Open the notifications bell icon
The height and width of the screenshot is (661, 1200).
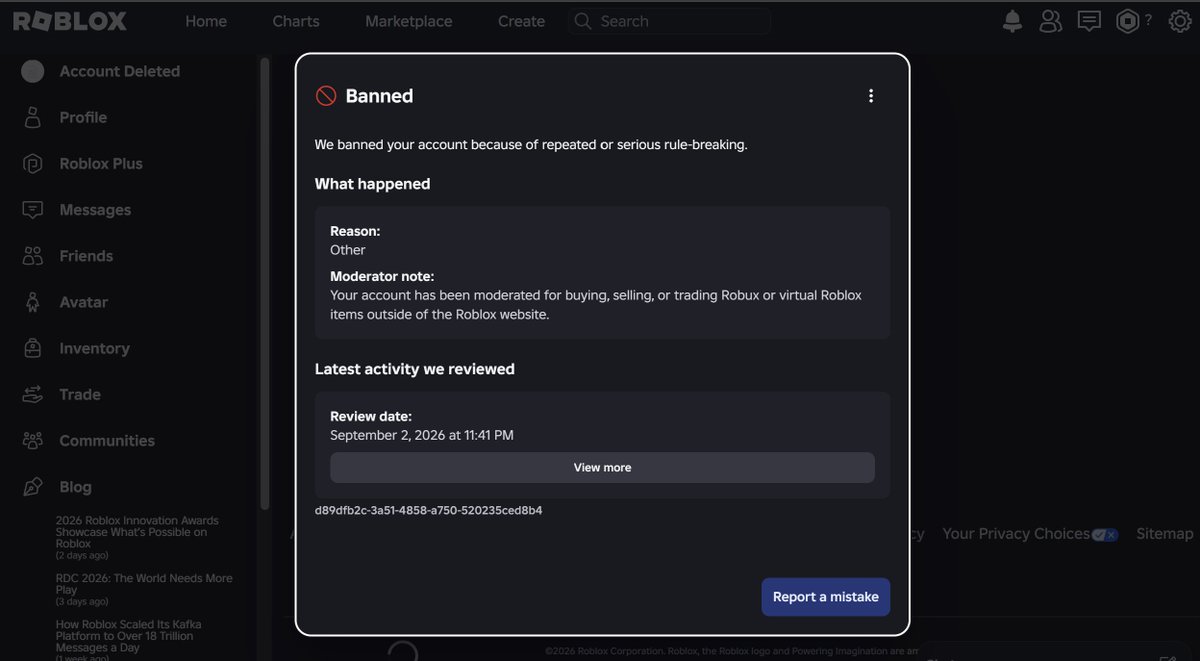click(x=1013, y=21)
